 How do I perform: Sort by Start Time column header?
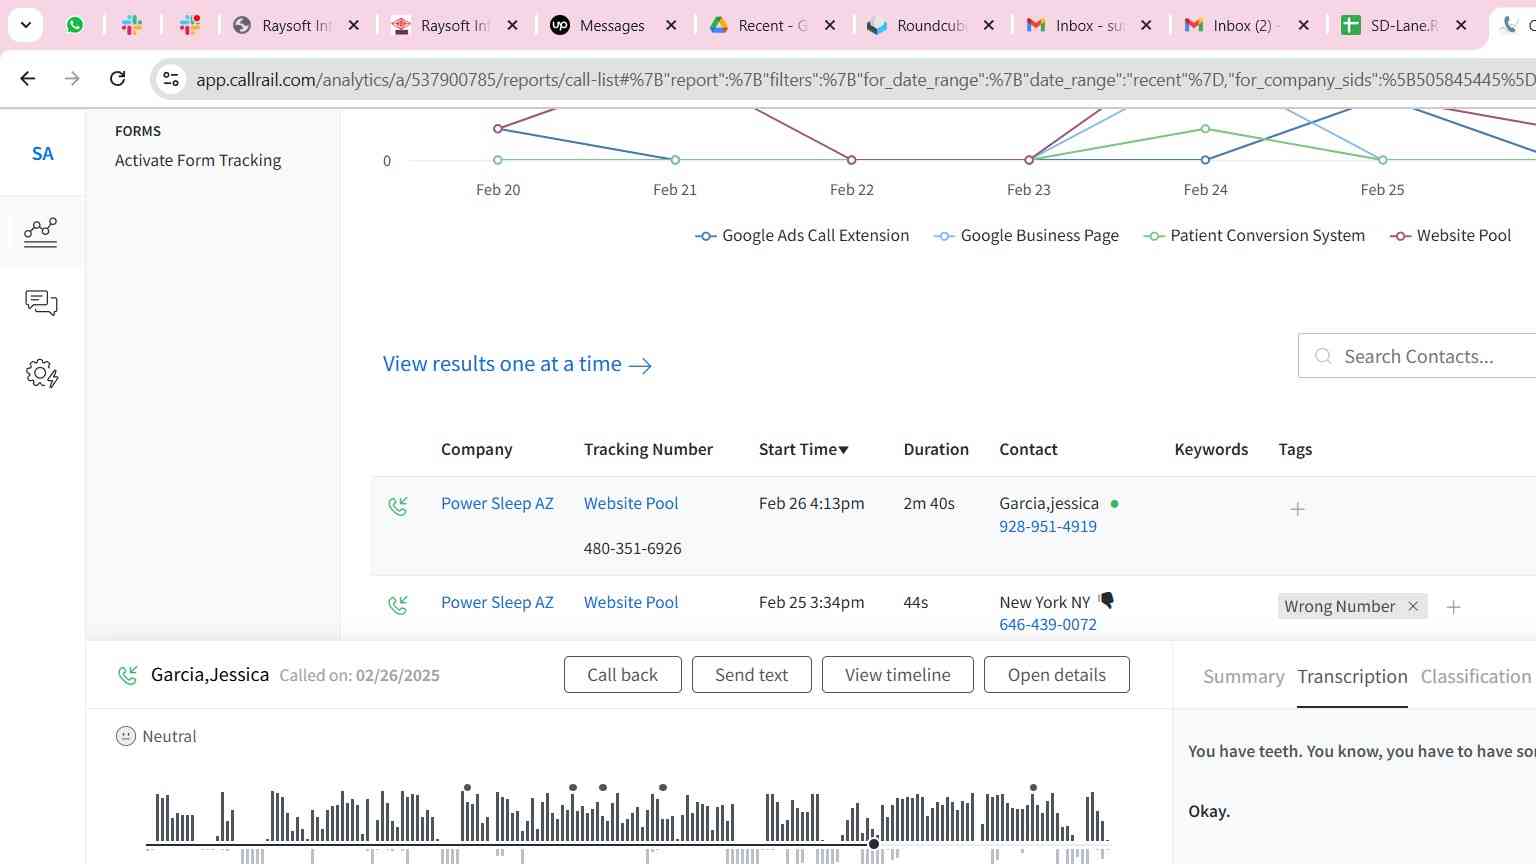803,449
